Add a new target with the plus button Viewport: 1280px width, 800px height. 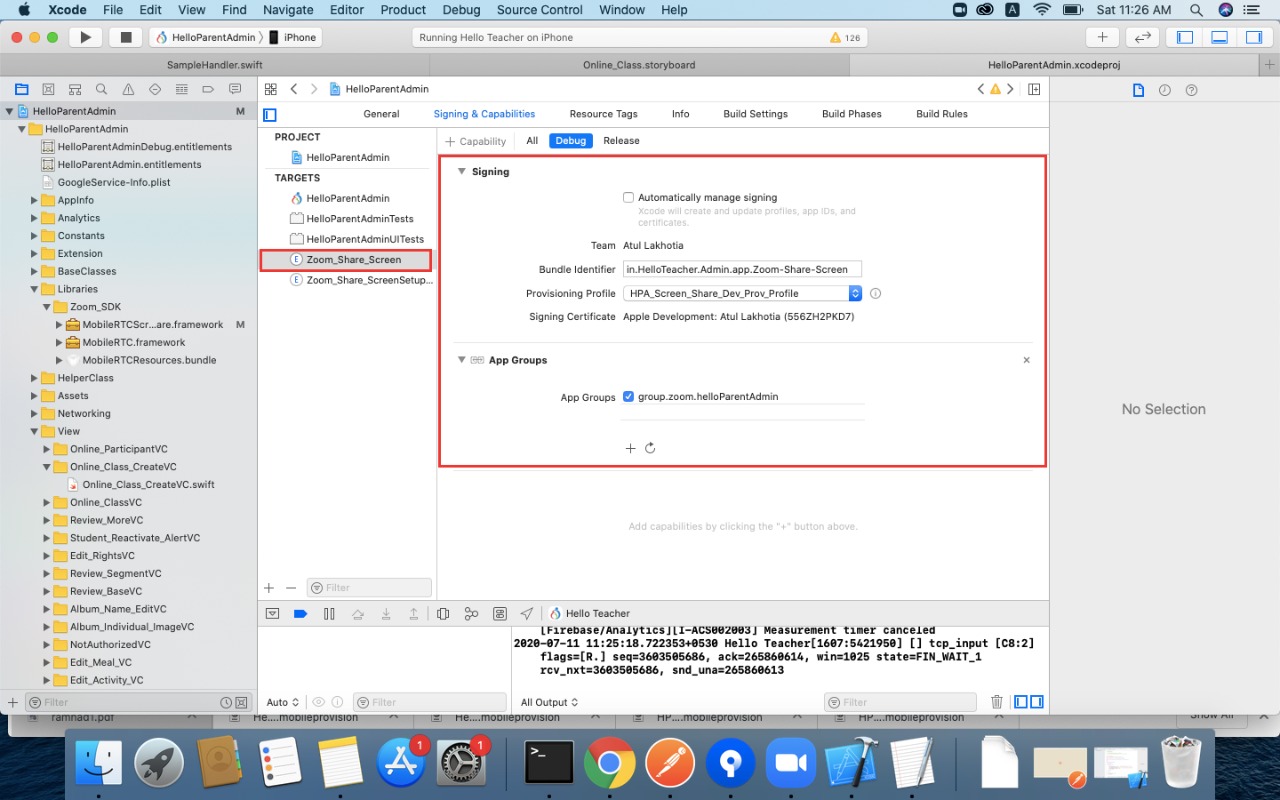[268, 588]
